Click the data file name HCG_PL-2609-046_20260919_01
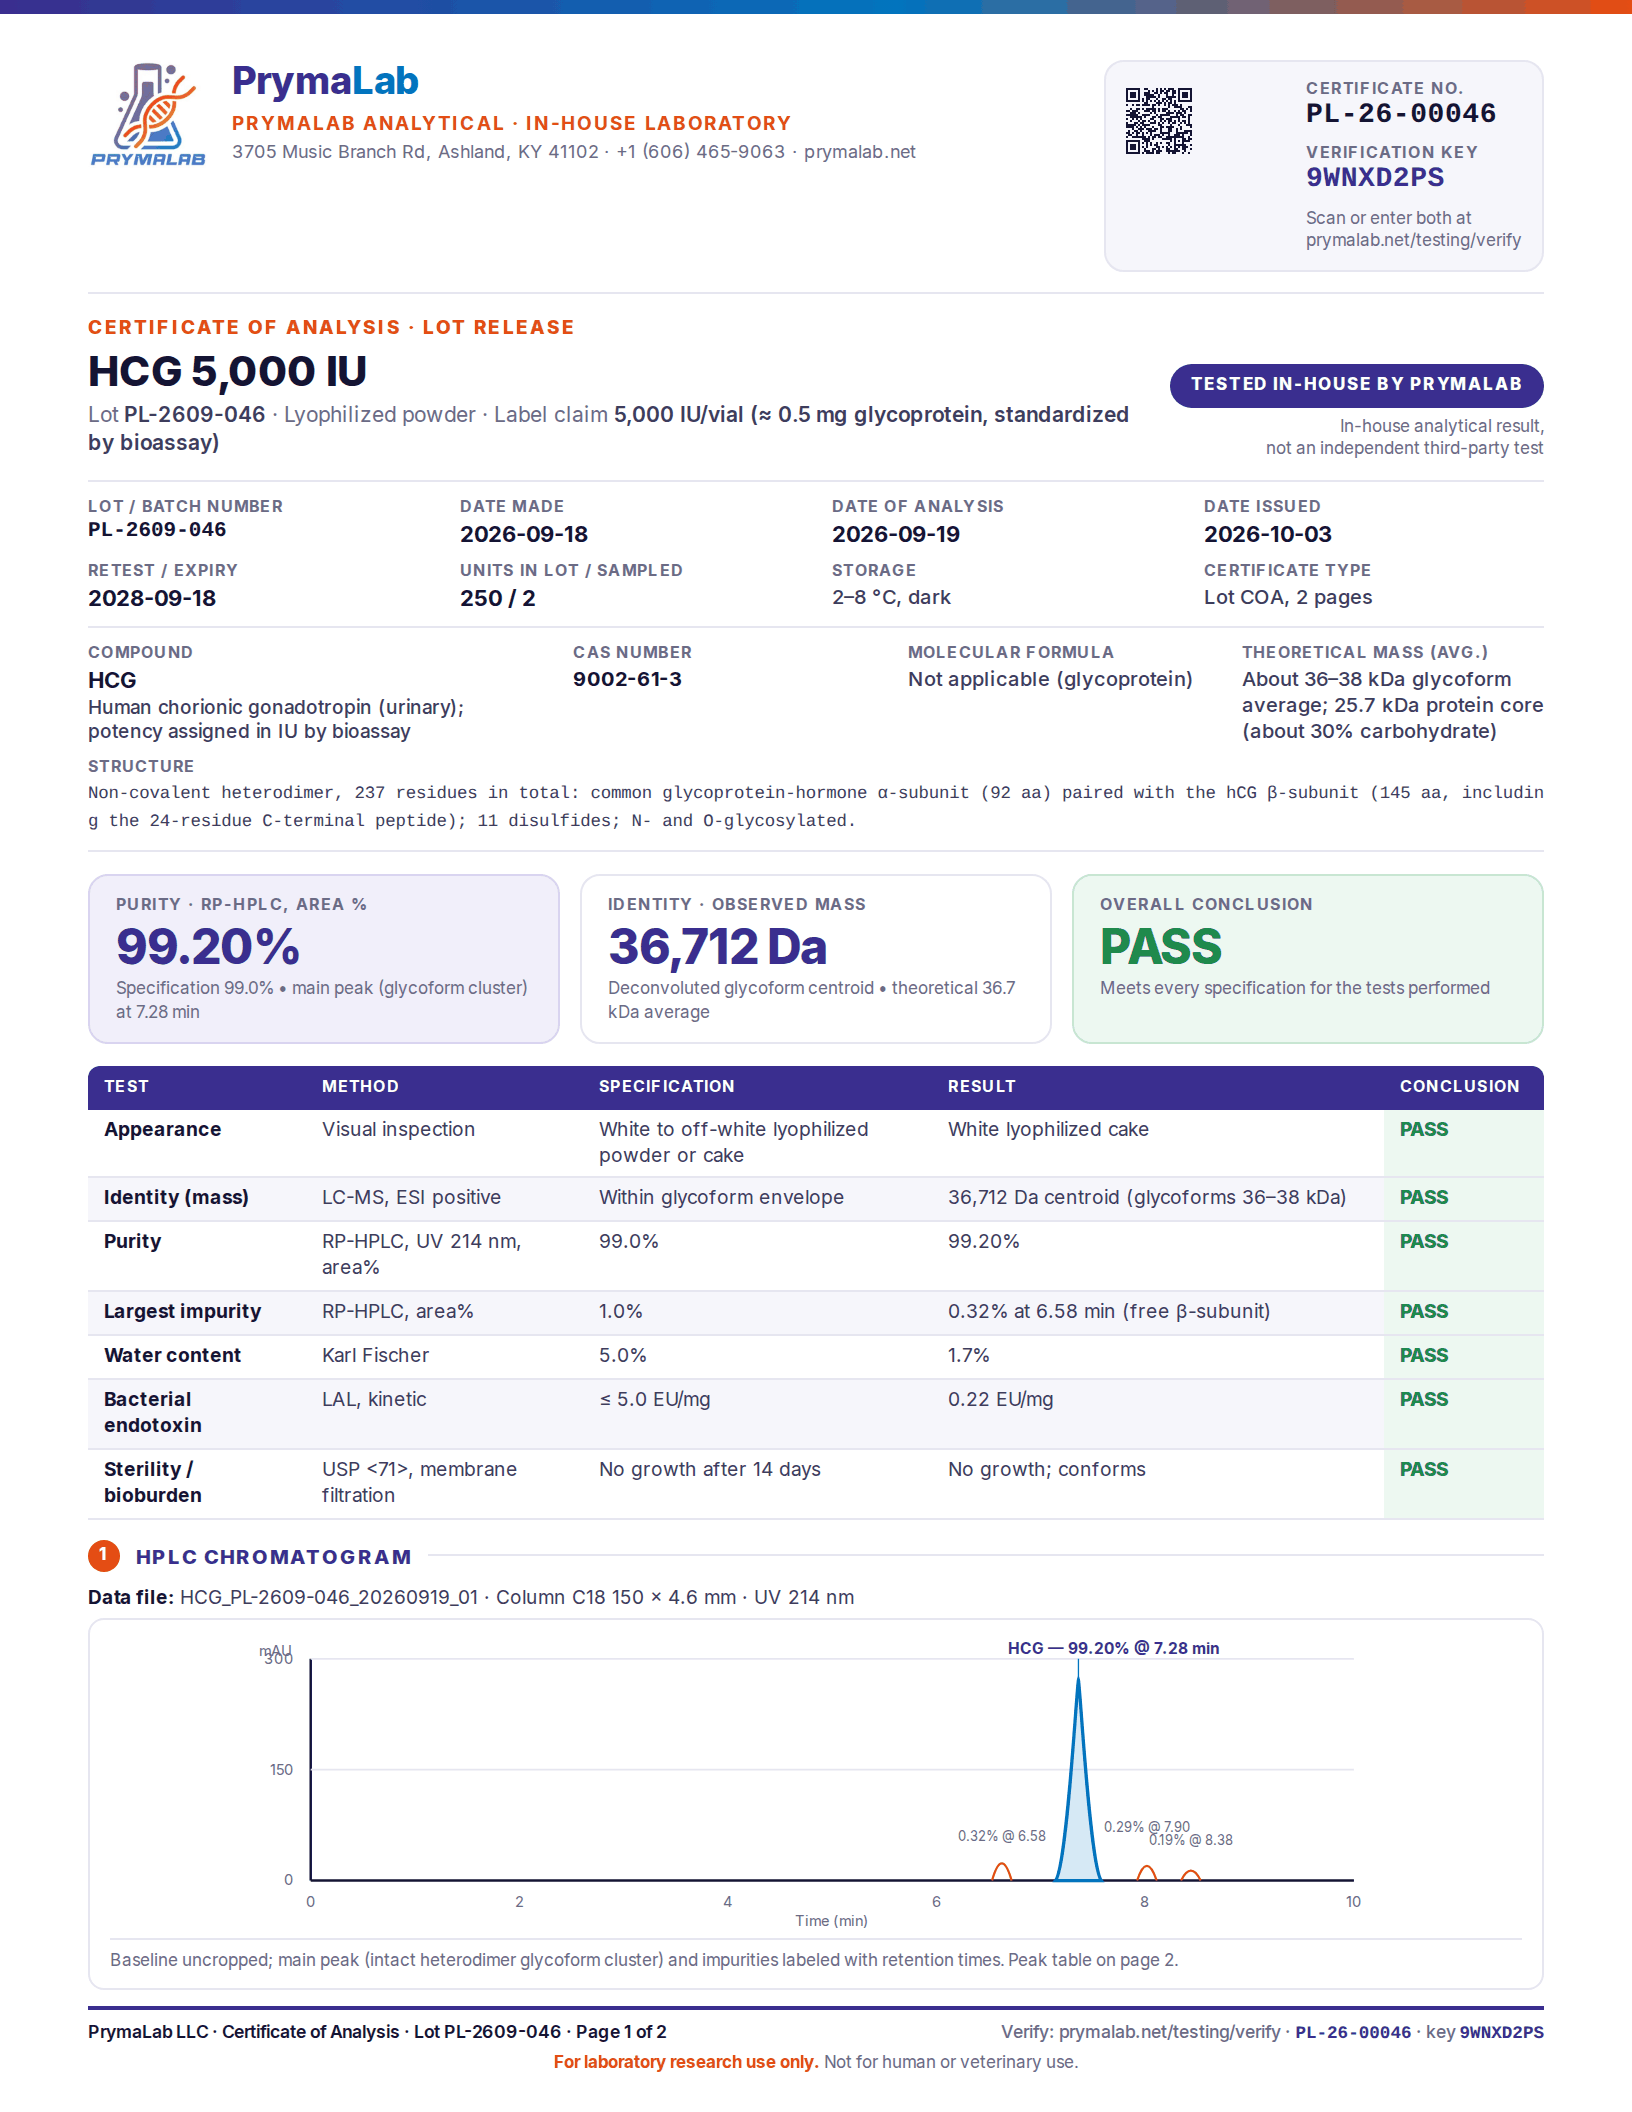Screen dimensions: 1632x2112 [329, 1597]
